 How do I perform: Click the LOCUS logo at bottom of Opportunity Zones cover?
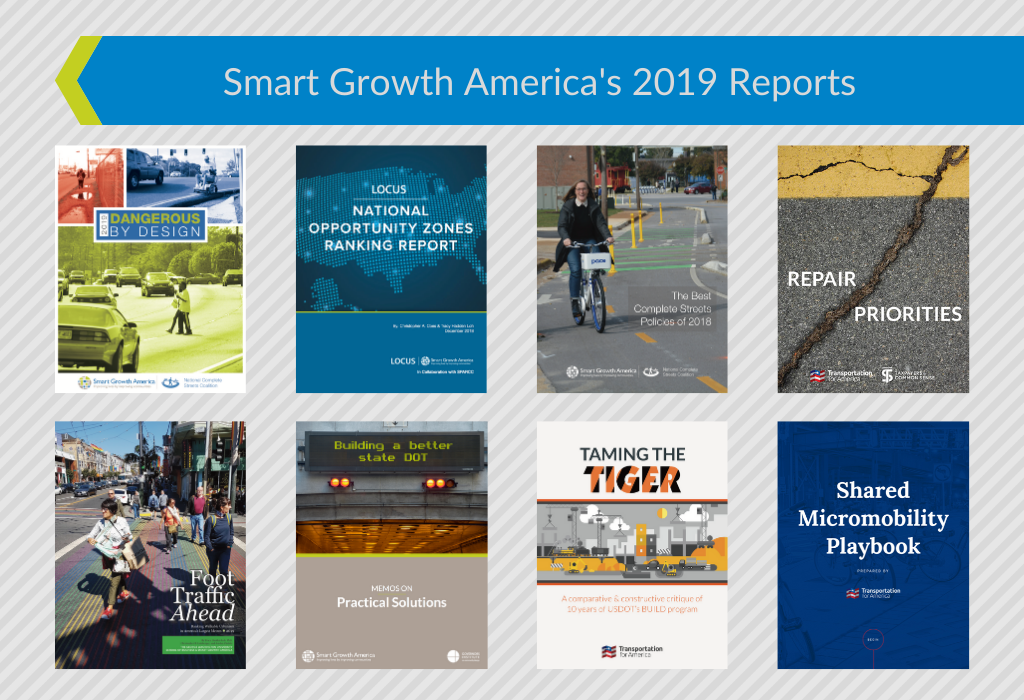point(401,360)
